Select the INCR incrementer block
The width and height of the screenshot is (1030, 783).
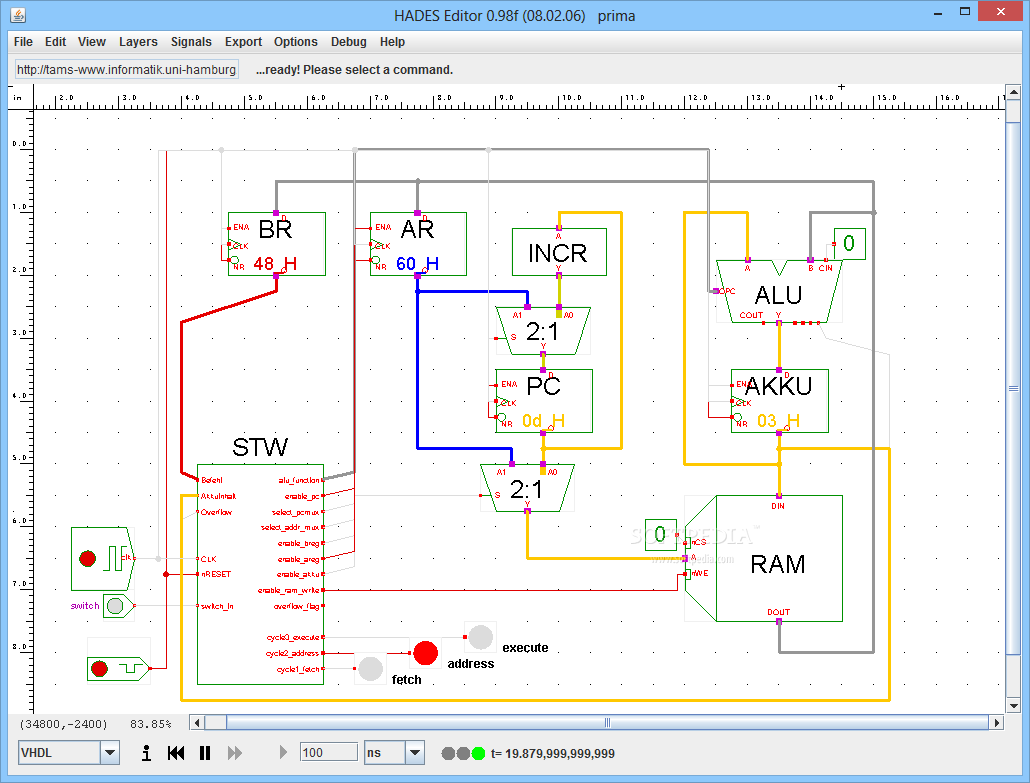click(559, 252)
